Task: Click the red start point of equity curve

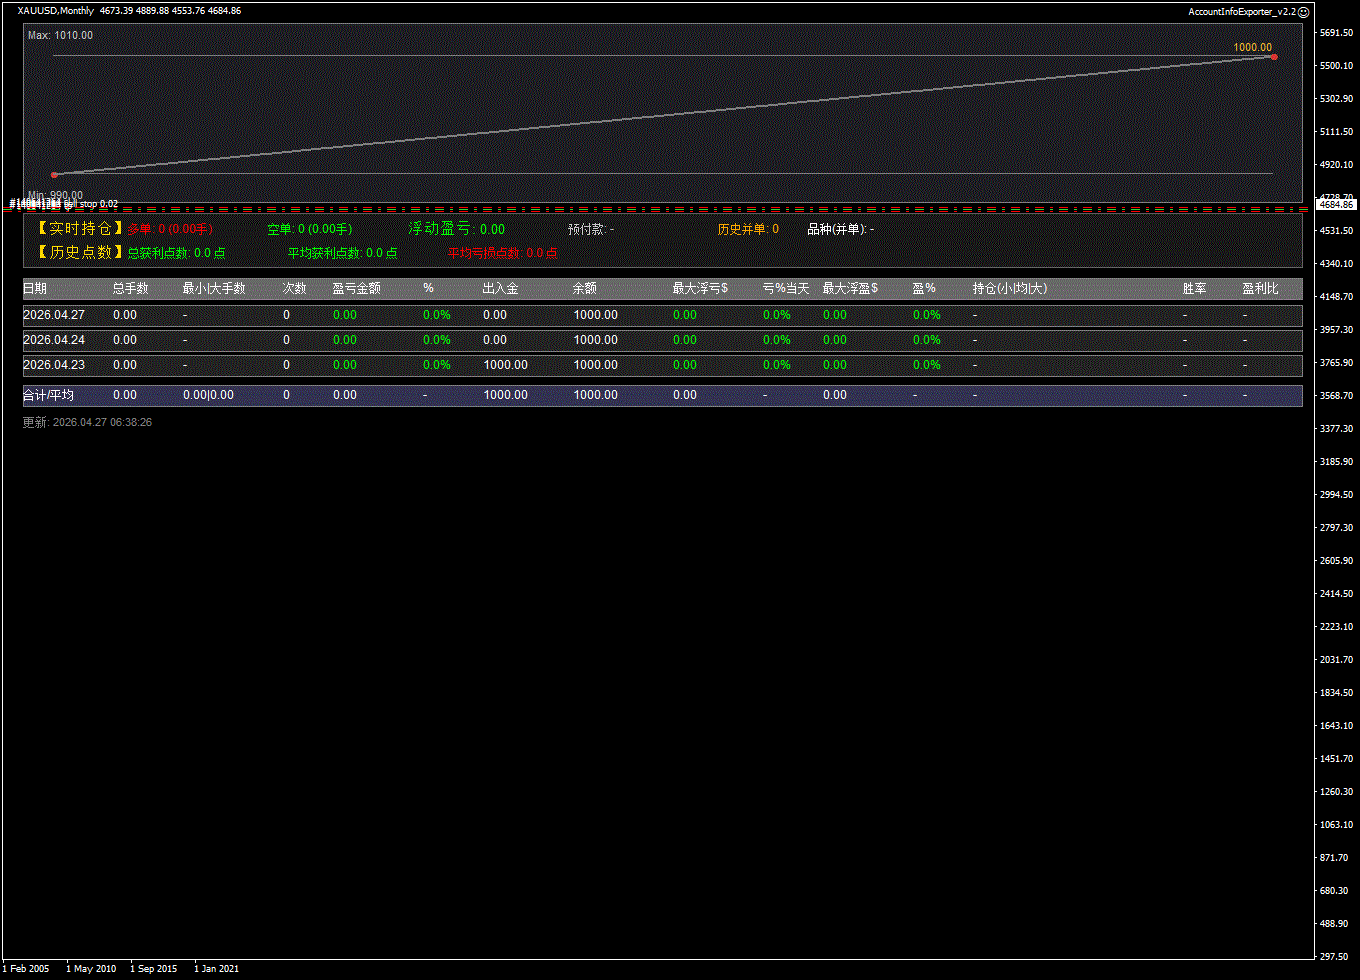Action: pyautogui.click(x=54, y=175)
